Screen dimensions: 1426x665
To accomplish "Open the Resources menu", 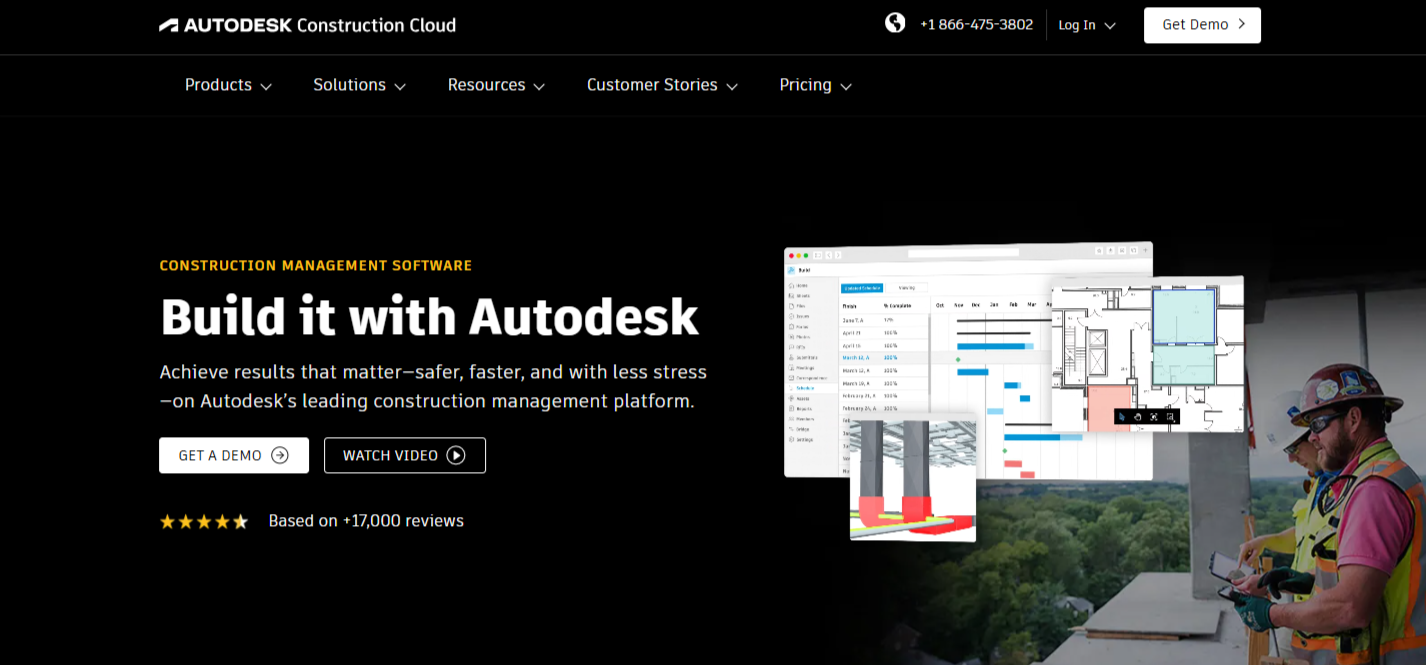I will point(496,86).
